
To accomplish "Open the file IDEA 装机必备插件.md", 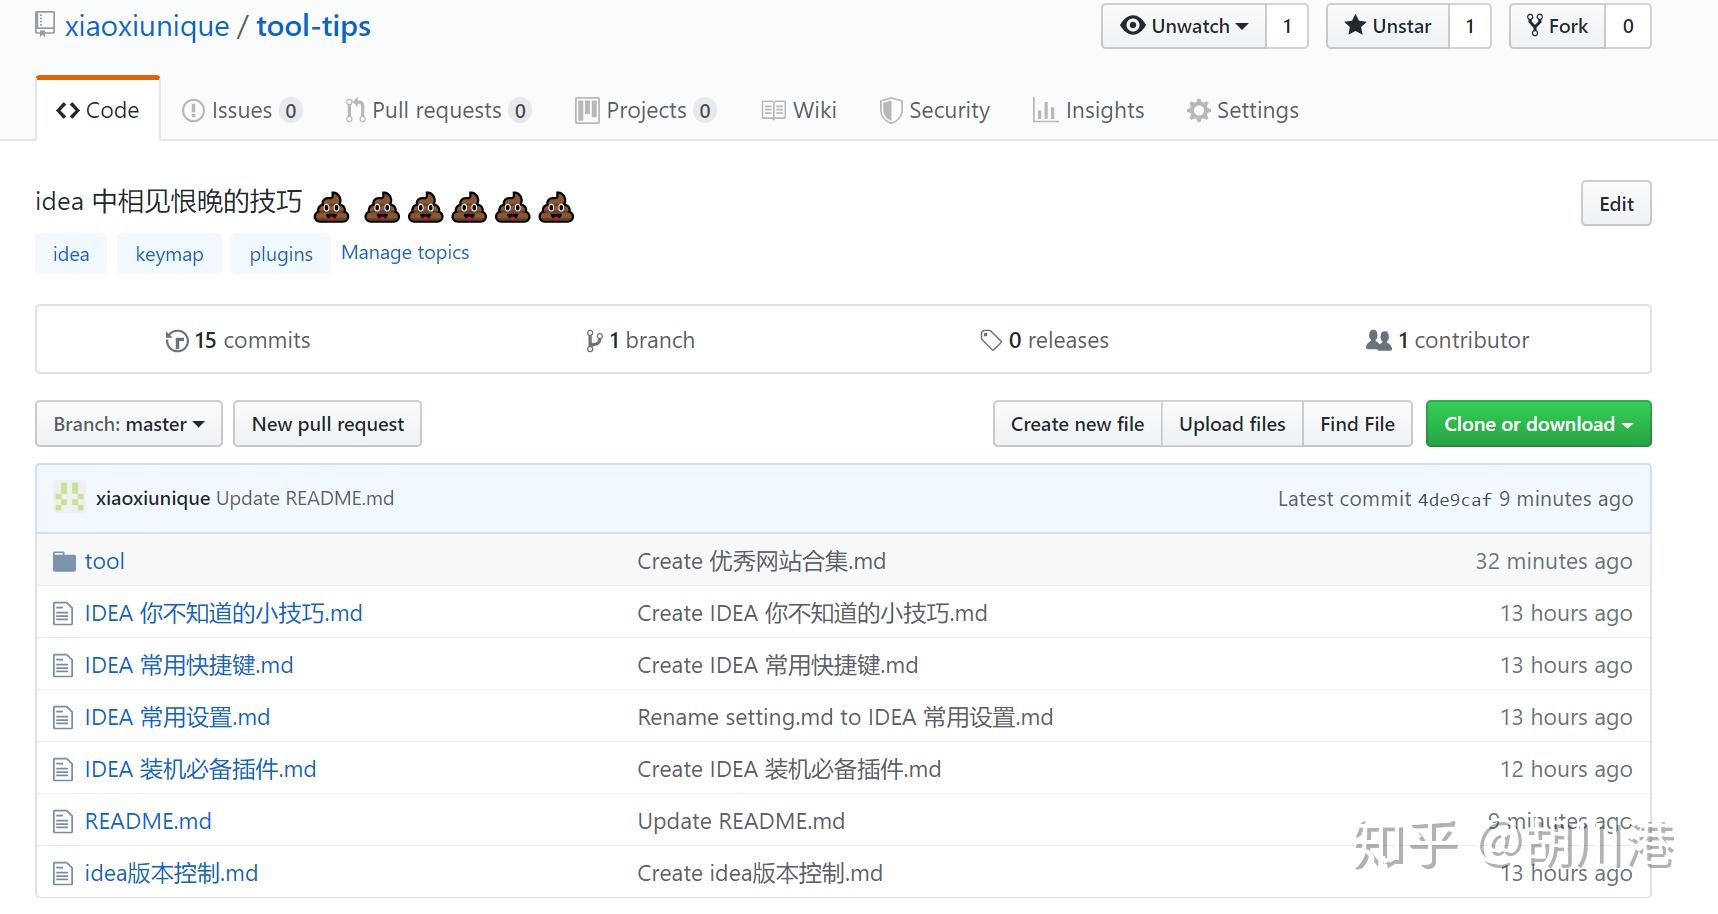I will (x=201, y=769).
